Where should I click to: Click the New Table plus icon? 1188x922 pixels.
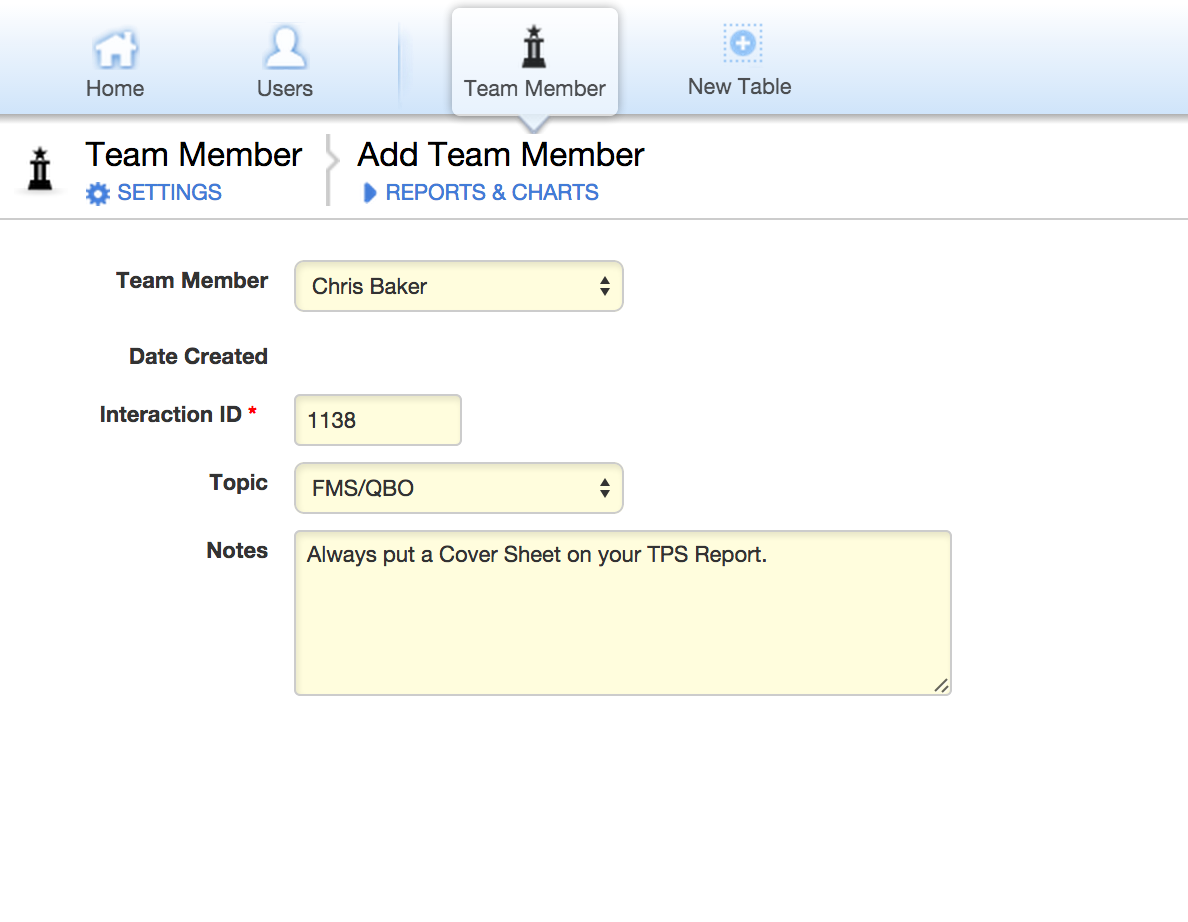[x=742, y=43]
